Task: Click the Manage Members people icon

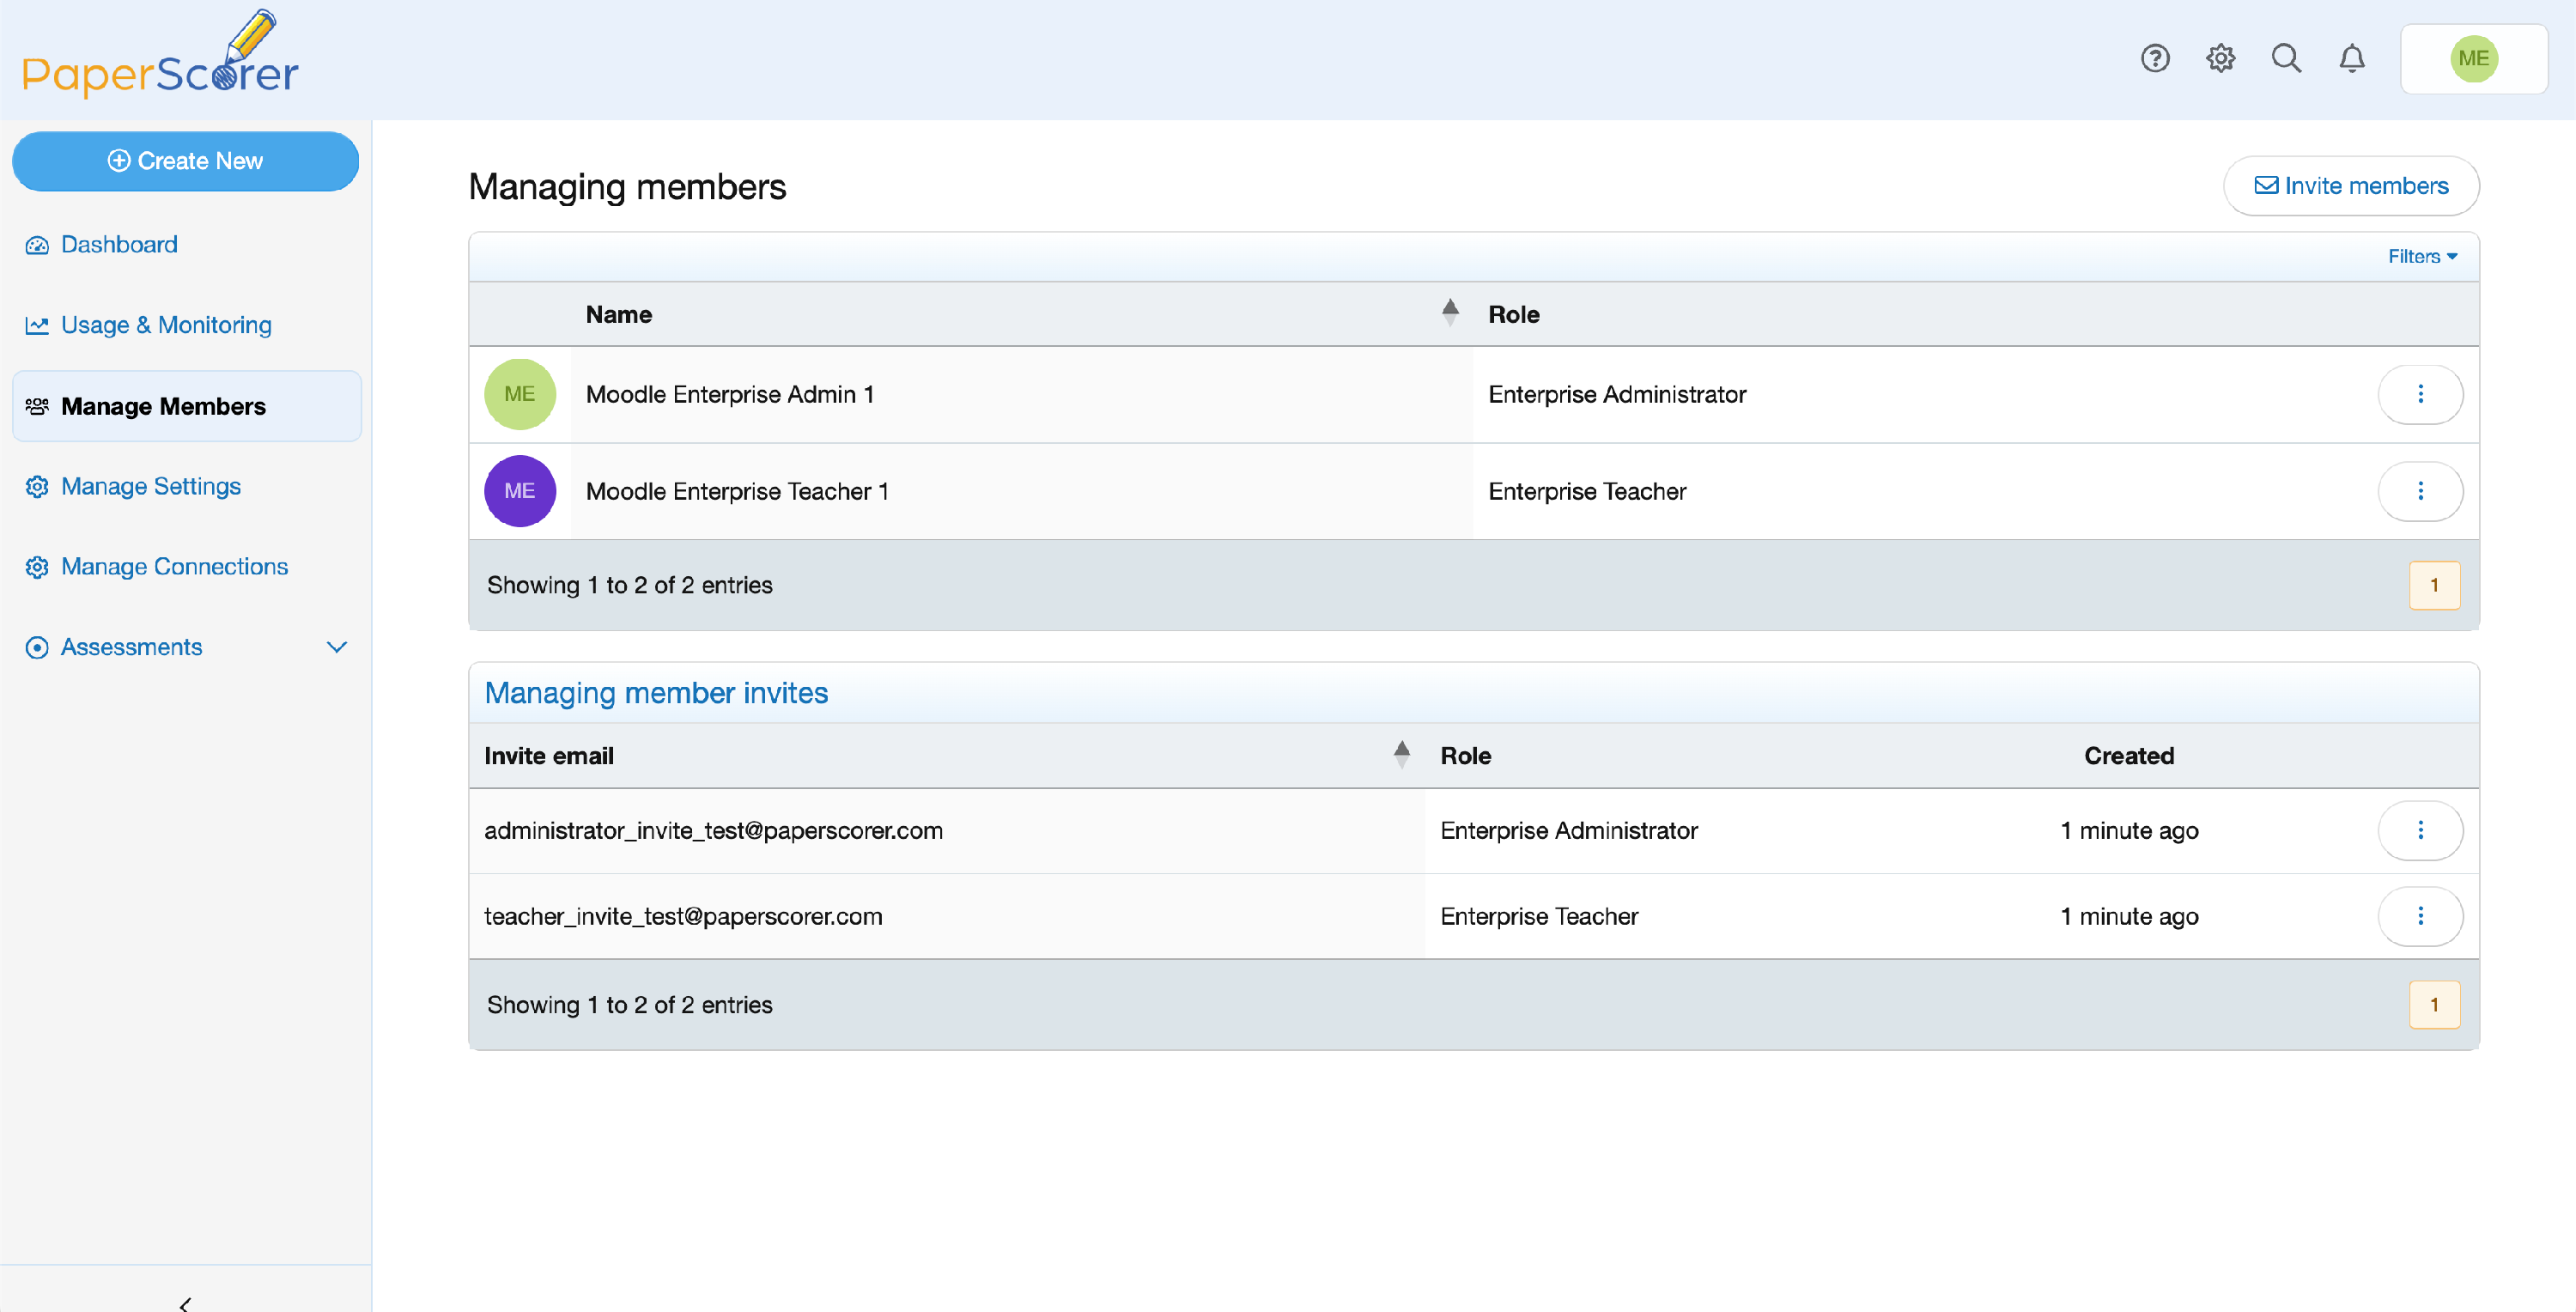Action: pyautogui.click(x=37, y=406)
